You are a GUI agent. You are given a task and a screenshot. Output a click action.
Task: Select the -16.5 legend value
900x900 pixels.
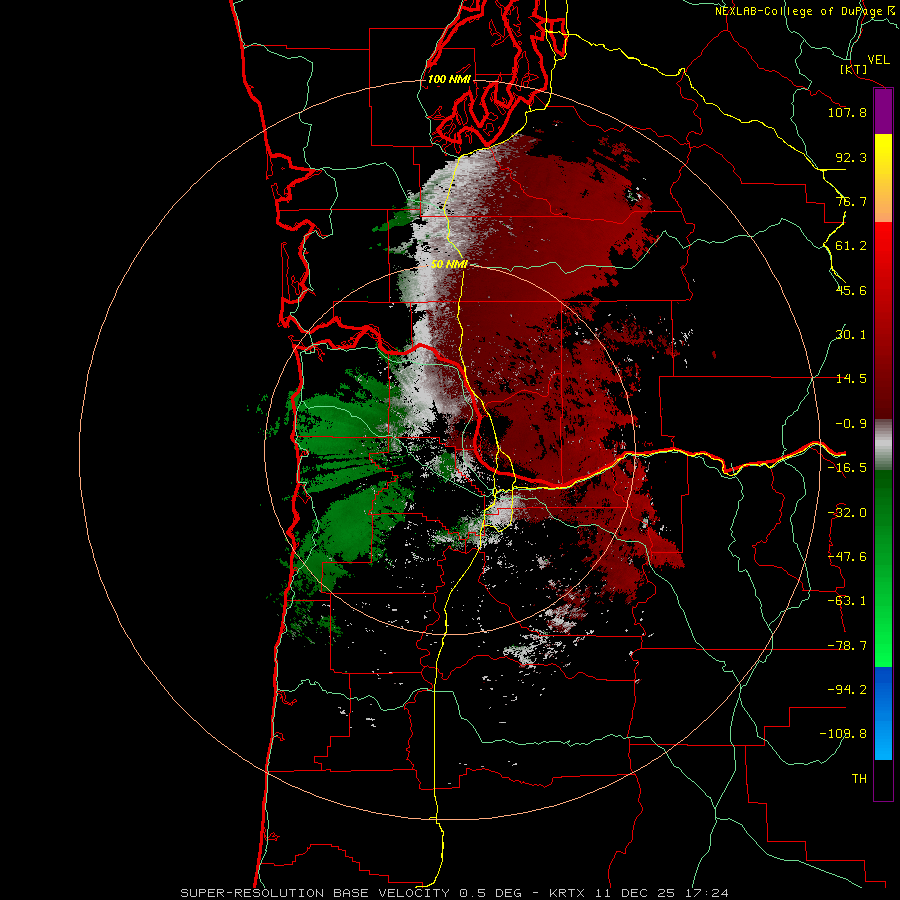click(x=847, y=468)
